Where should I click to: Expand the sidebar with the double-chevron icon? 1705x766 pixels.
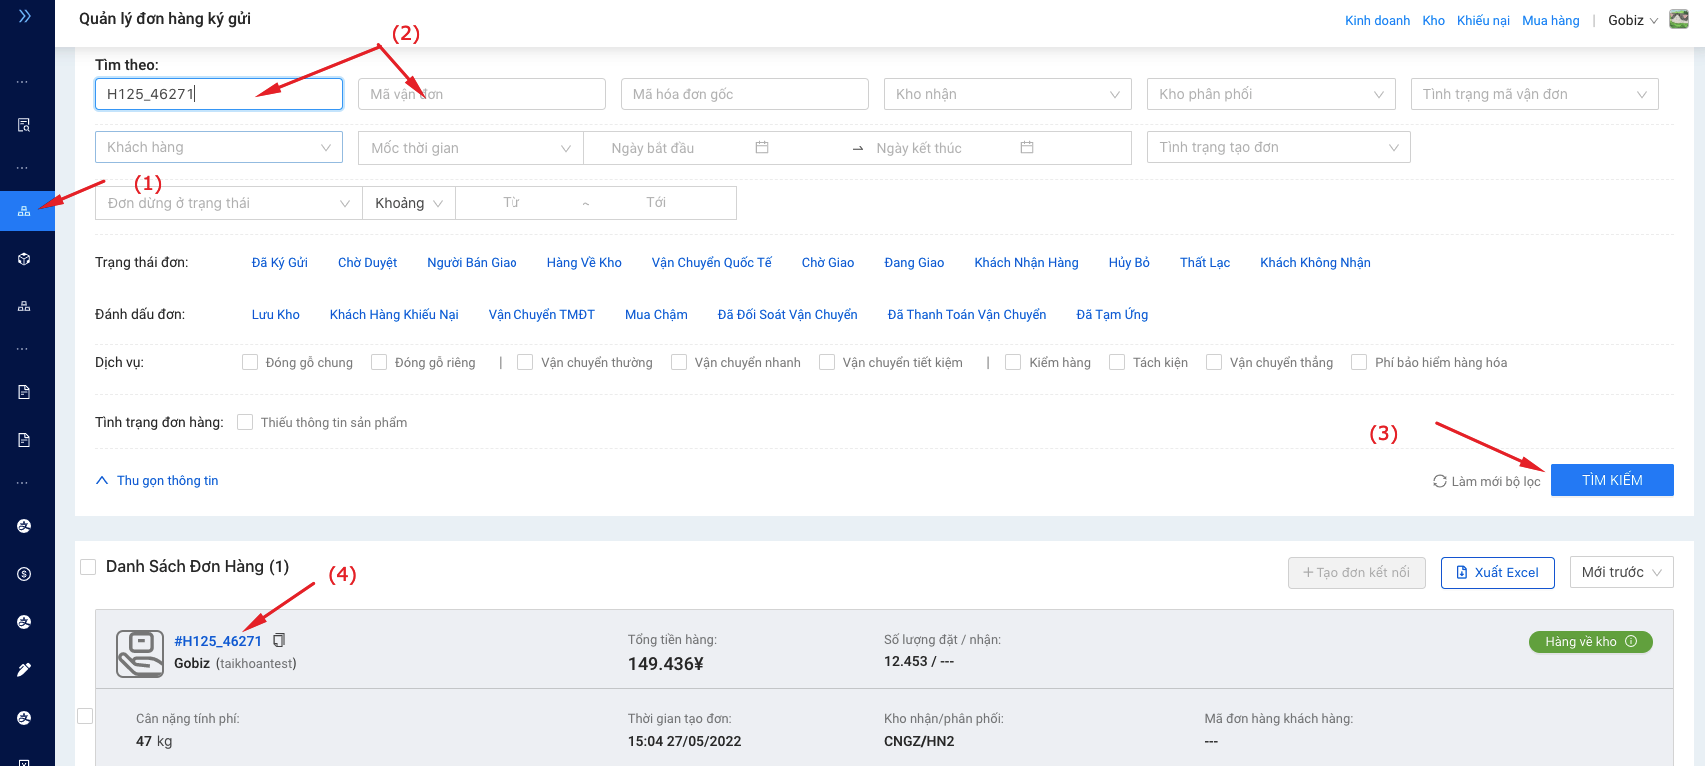coord(25,16)
